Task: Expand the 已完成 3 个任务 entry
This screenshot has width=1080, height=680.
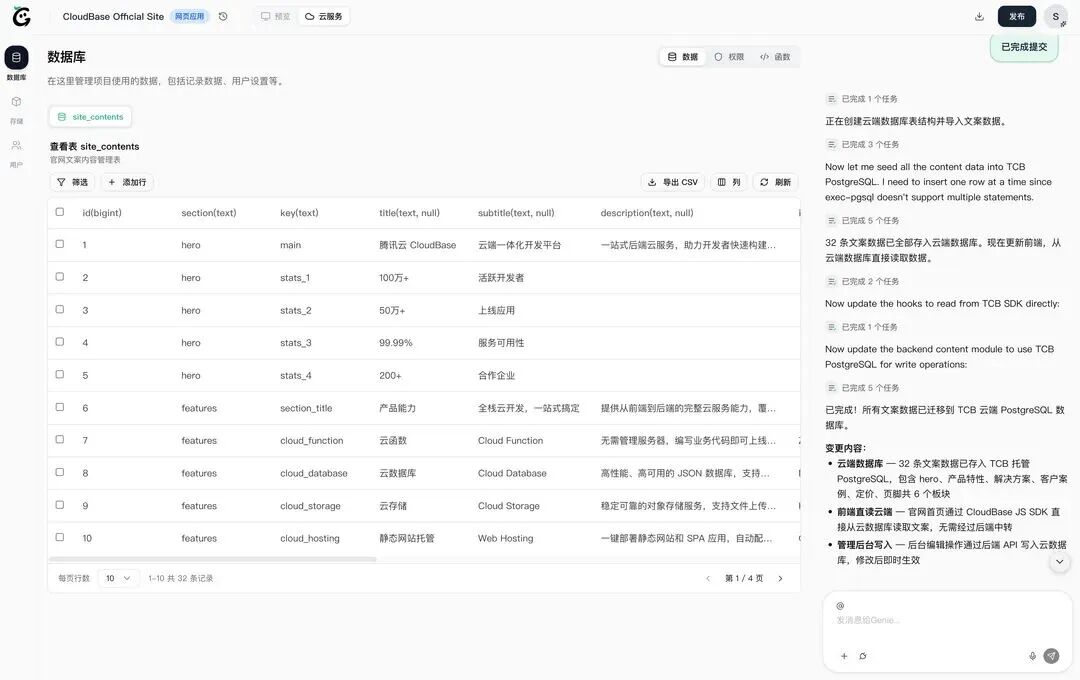Action: (x=862, y=145)
